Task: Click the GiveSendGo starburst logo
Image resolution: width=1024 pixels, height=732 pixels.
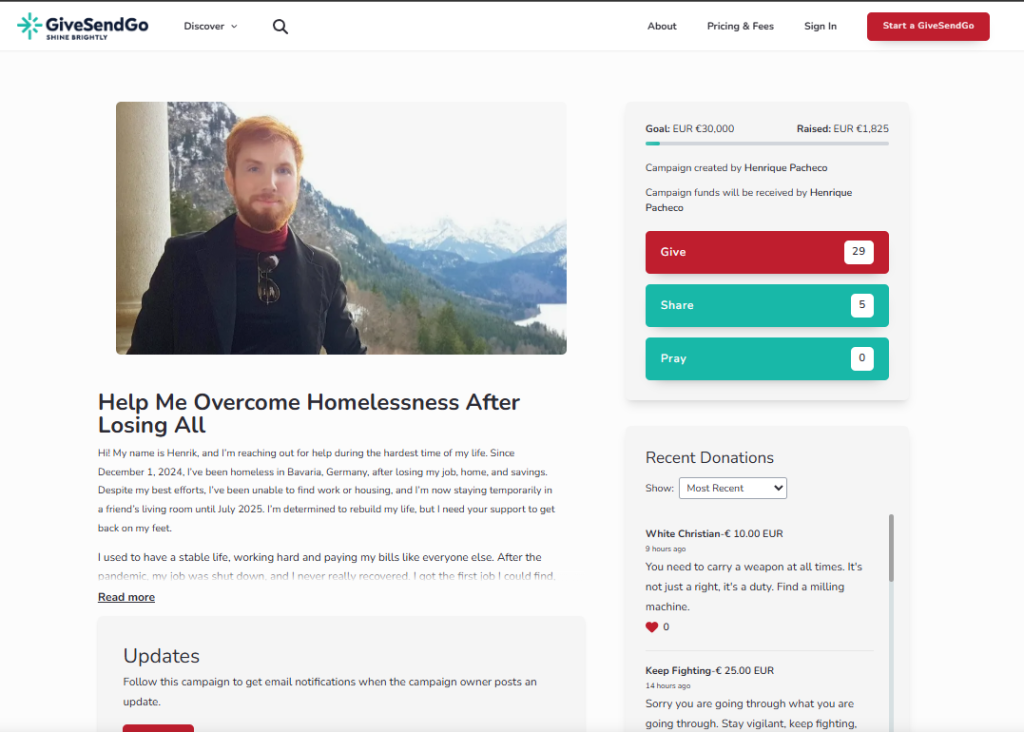Action: coord(29,26)
